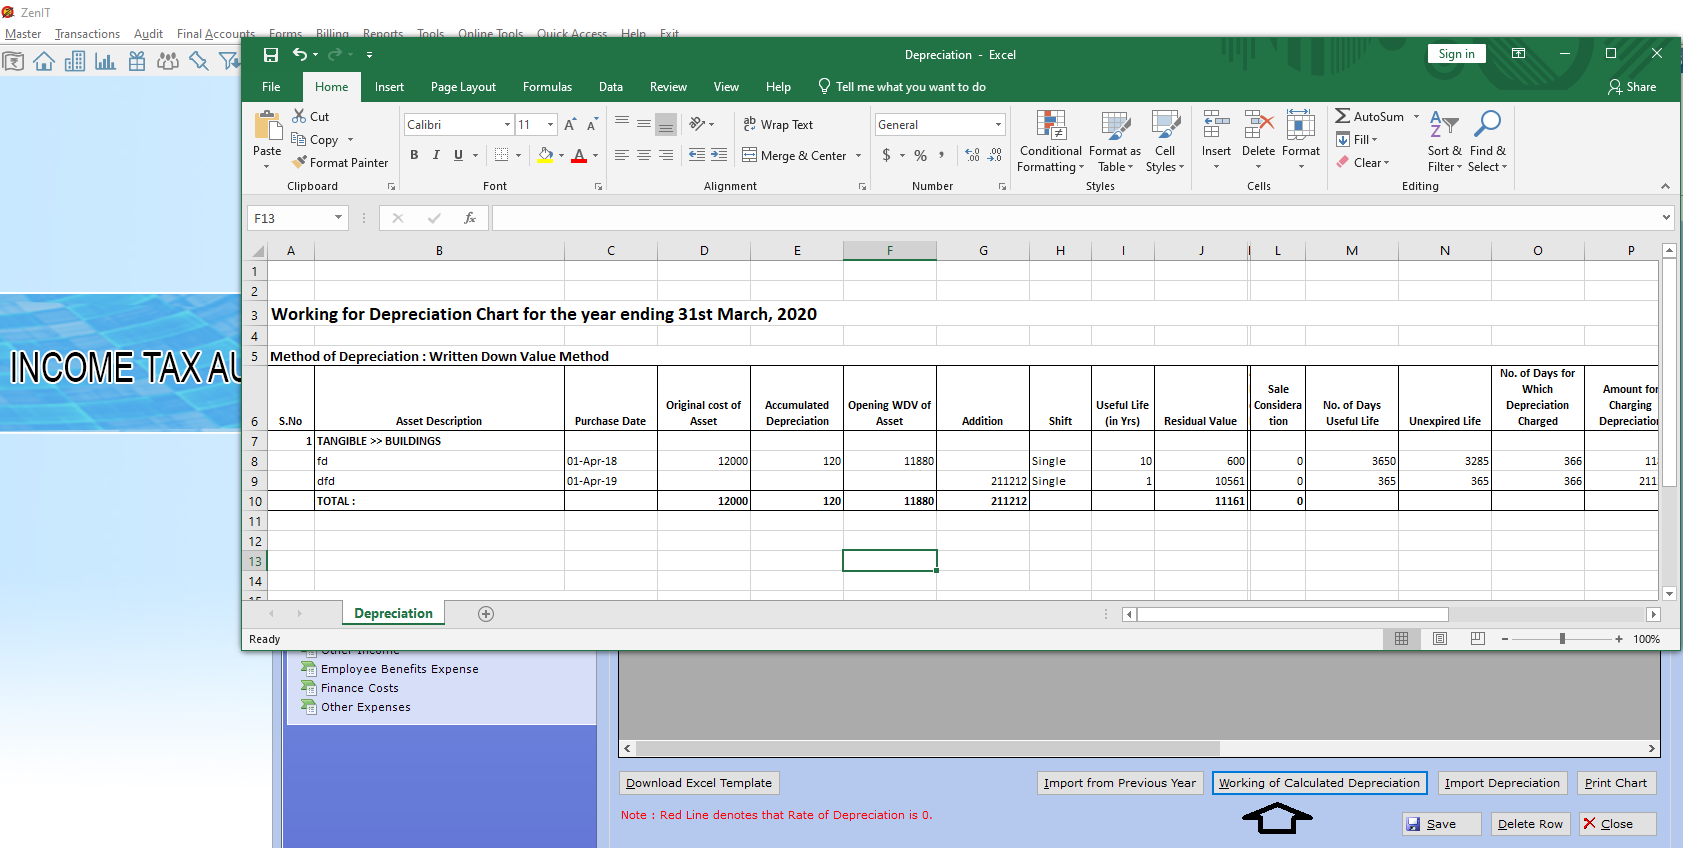This screenshot has width=1683, height=848.
Task: Click the Insert Function fx icon
Action: click(x=469, y=218)
